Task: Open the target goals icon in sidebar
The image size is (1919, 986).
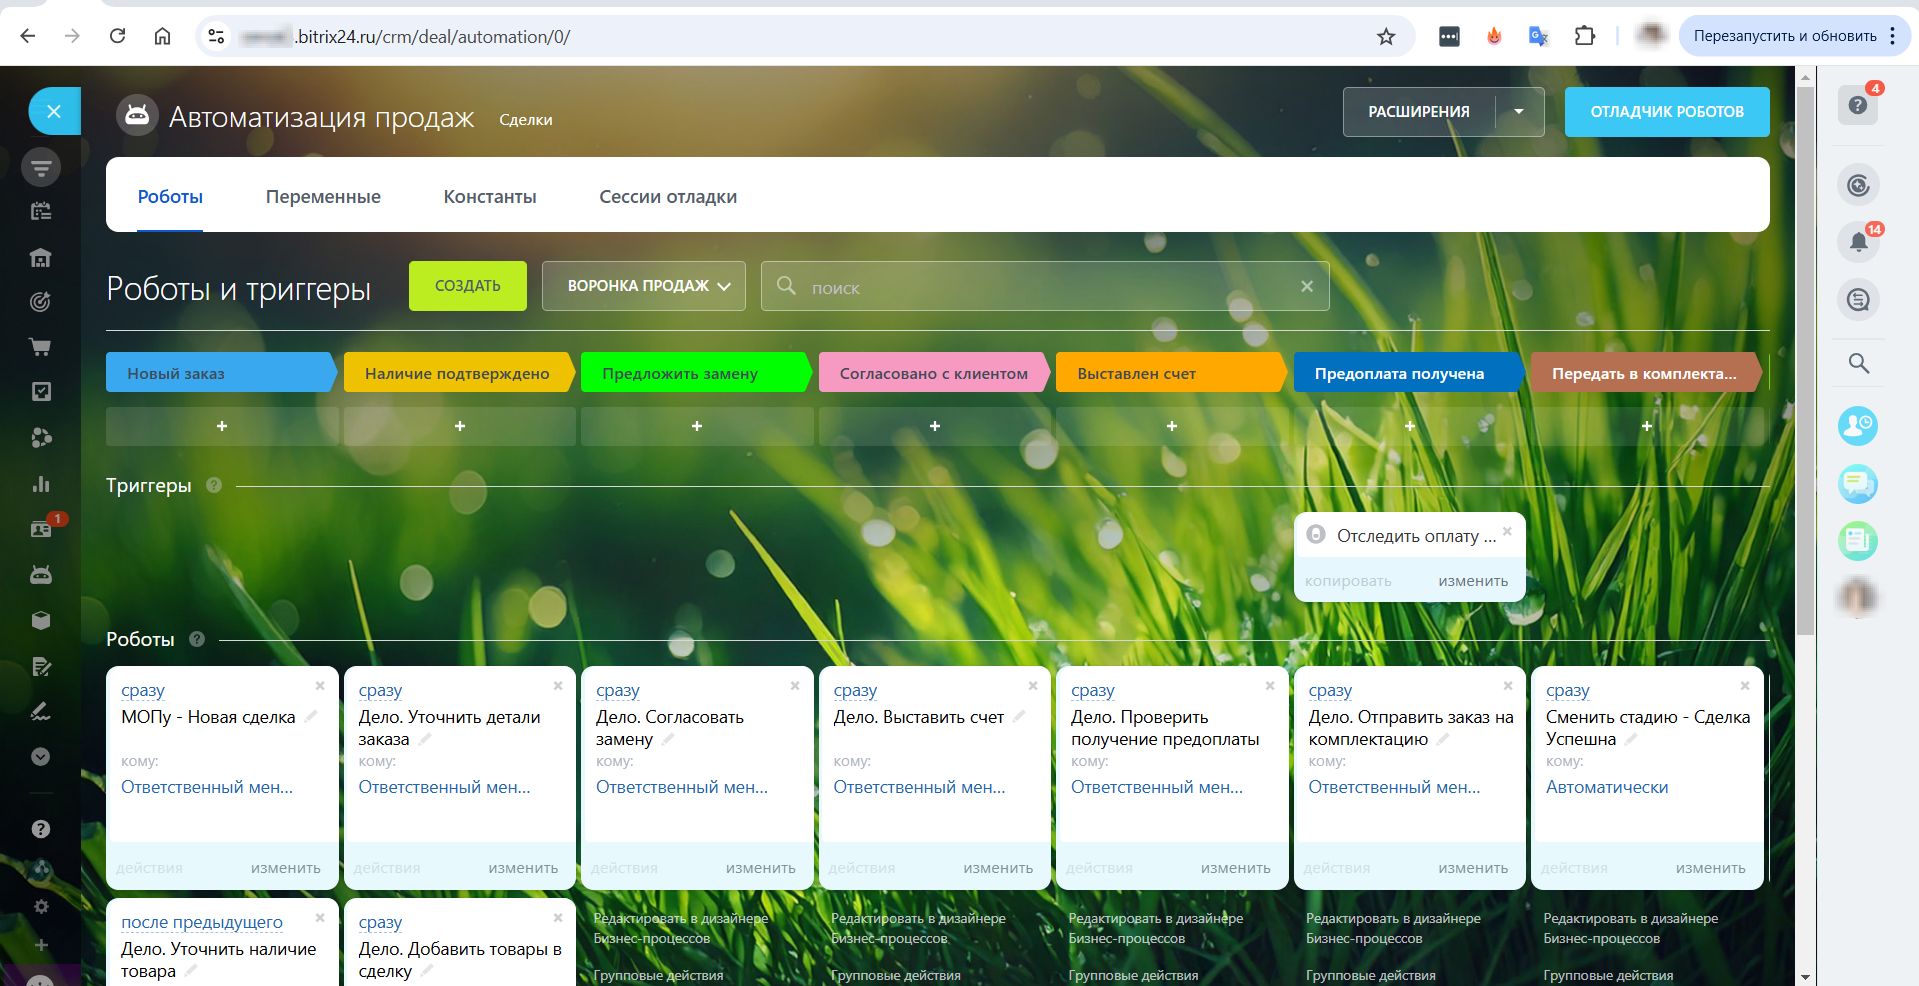Action: coord(41,301)
